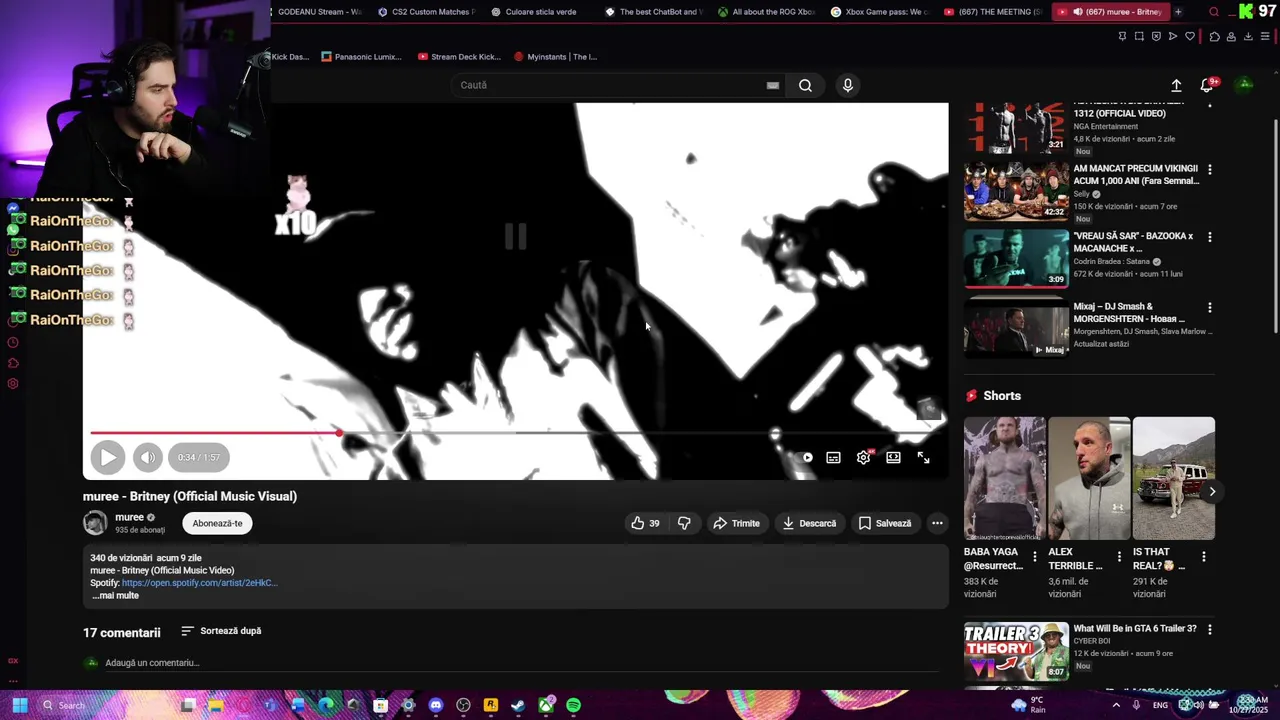The height and width of the screenshot is (720, 1280).
Task: Open browser easy setup menu icon
Action: tap(1265, 37)
